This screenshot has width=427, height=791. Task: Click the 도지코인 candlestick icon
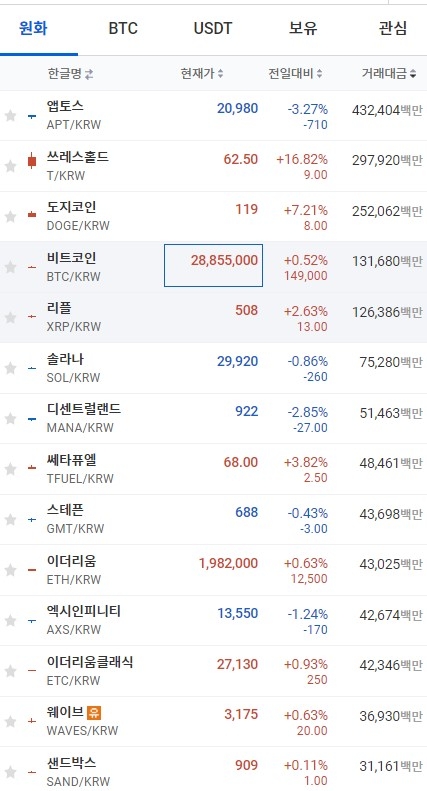32,214
